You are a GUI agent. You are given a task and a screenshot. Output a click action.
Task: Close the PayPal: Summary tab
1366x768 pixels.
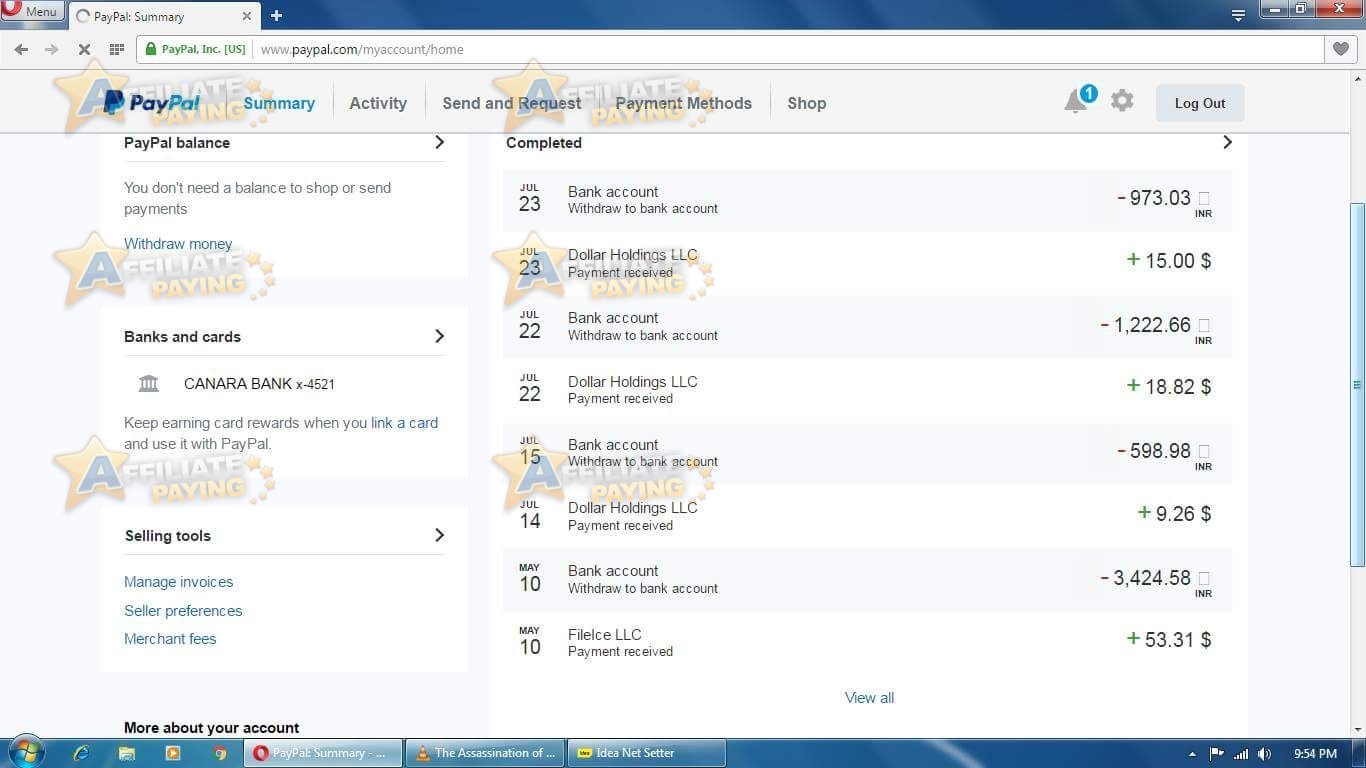click(x=247, y=16)
